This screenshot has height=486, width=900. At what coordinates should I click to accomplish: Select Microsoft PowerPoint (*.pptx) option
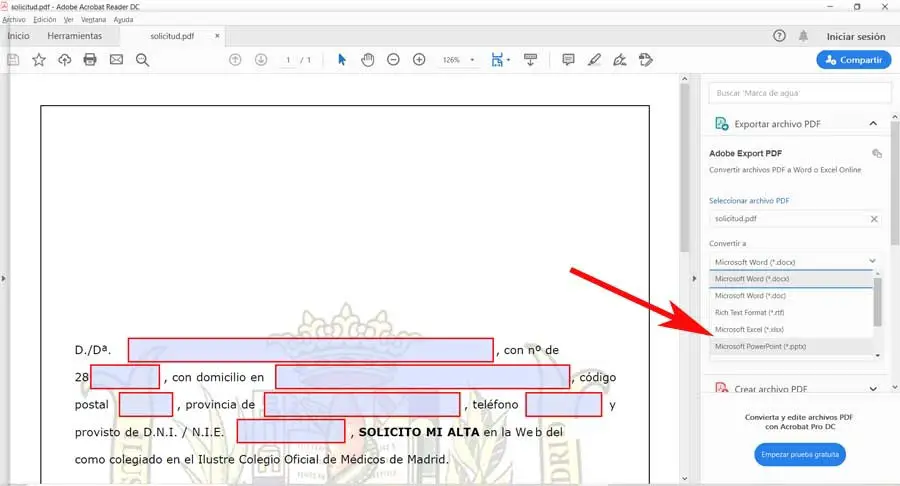pos(792,347)
